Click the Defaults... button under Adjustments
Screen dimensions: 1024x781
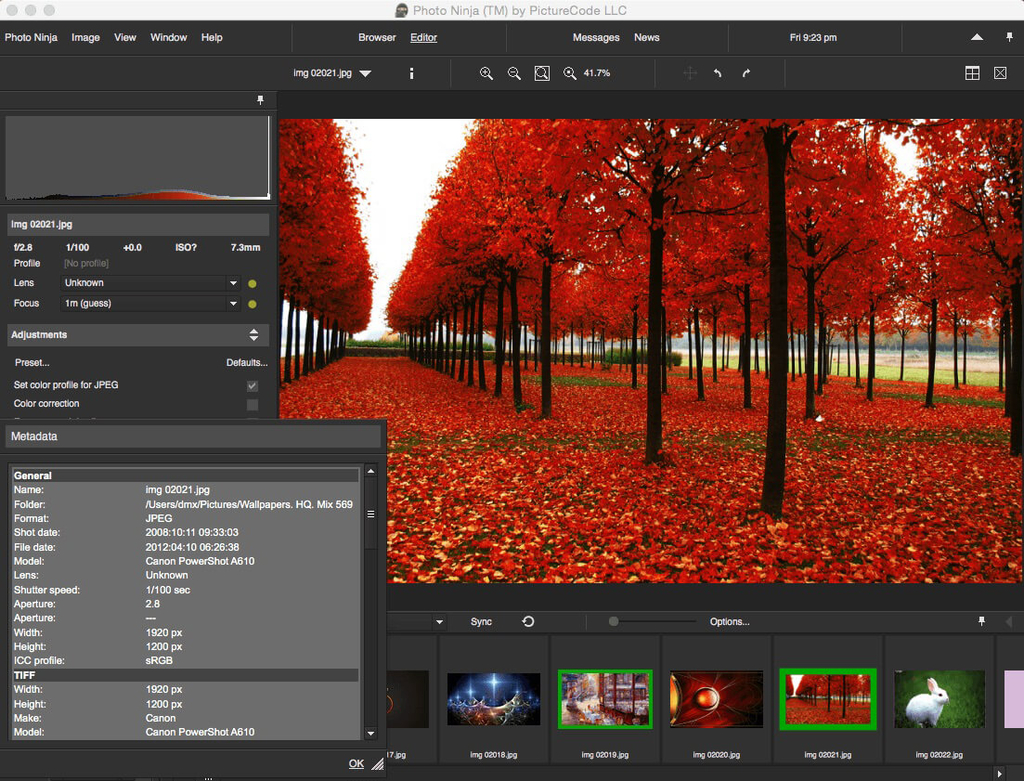click(x=246, y=363)
